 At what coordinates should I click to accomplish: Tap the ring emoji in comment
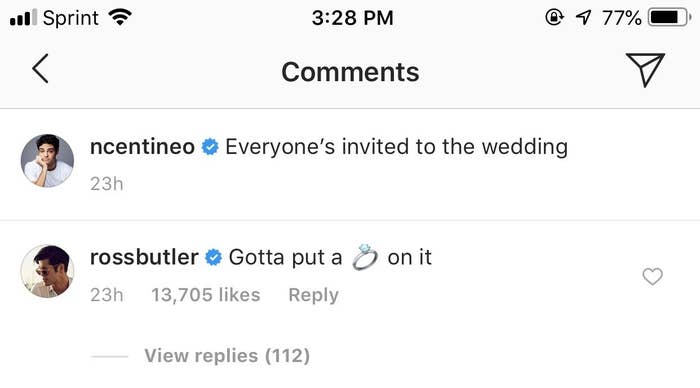coord(365,257)
